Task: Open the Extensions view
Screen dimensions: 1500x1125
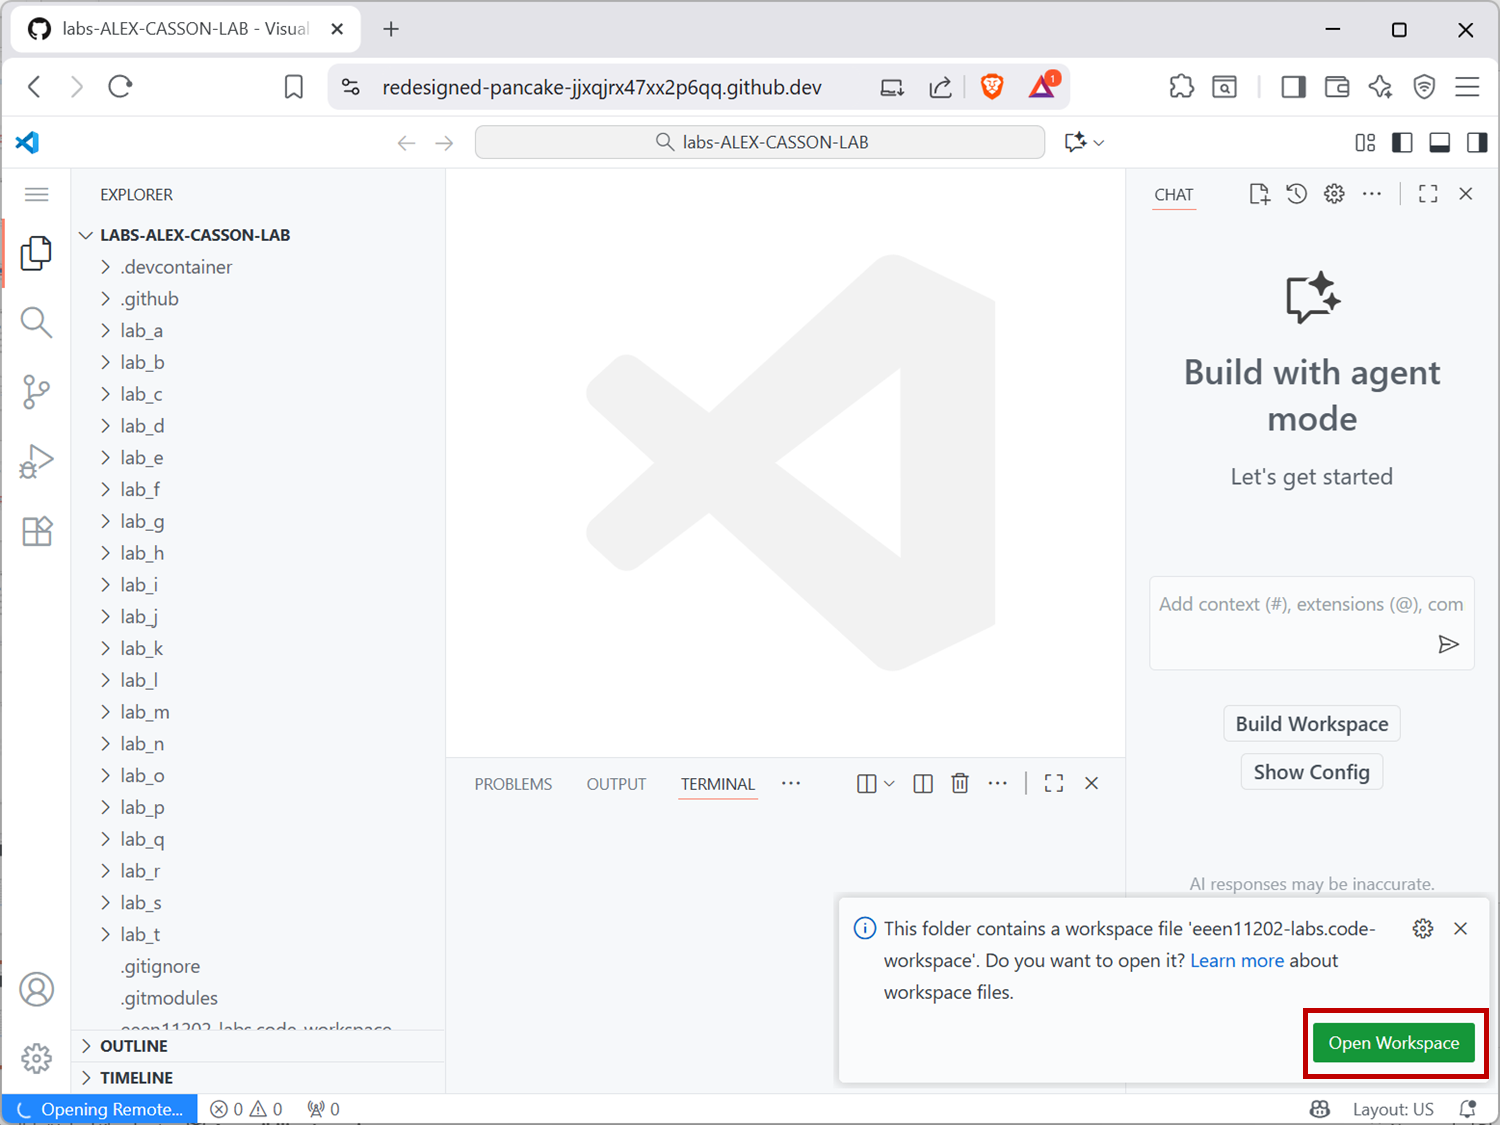Action: (36, 531)
